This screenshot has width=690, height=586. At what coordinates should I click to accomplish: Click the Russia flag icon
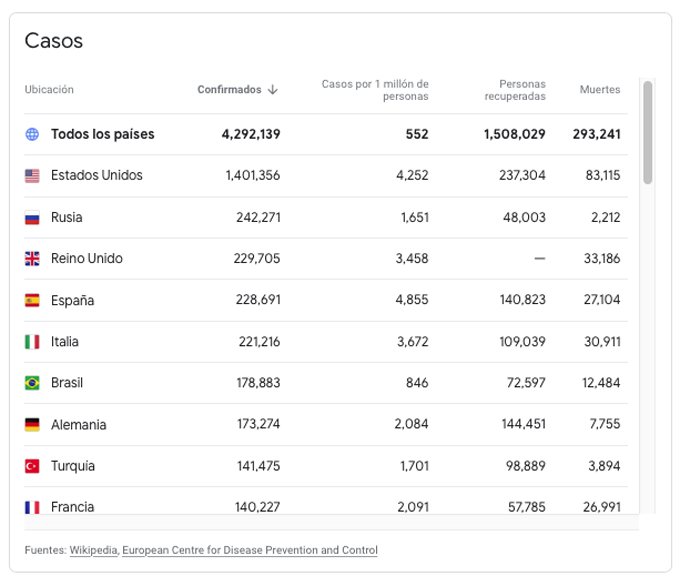coord(32,217)
